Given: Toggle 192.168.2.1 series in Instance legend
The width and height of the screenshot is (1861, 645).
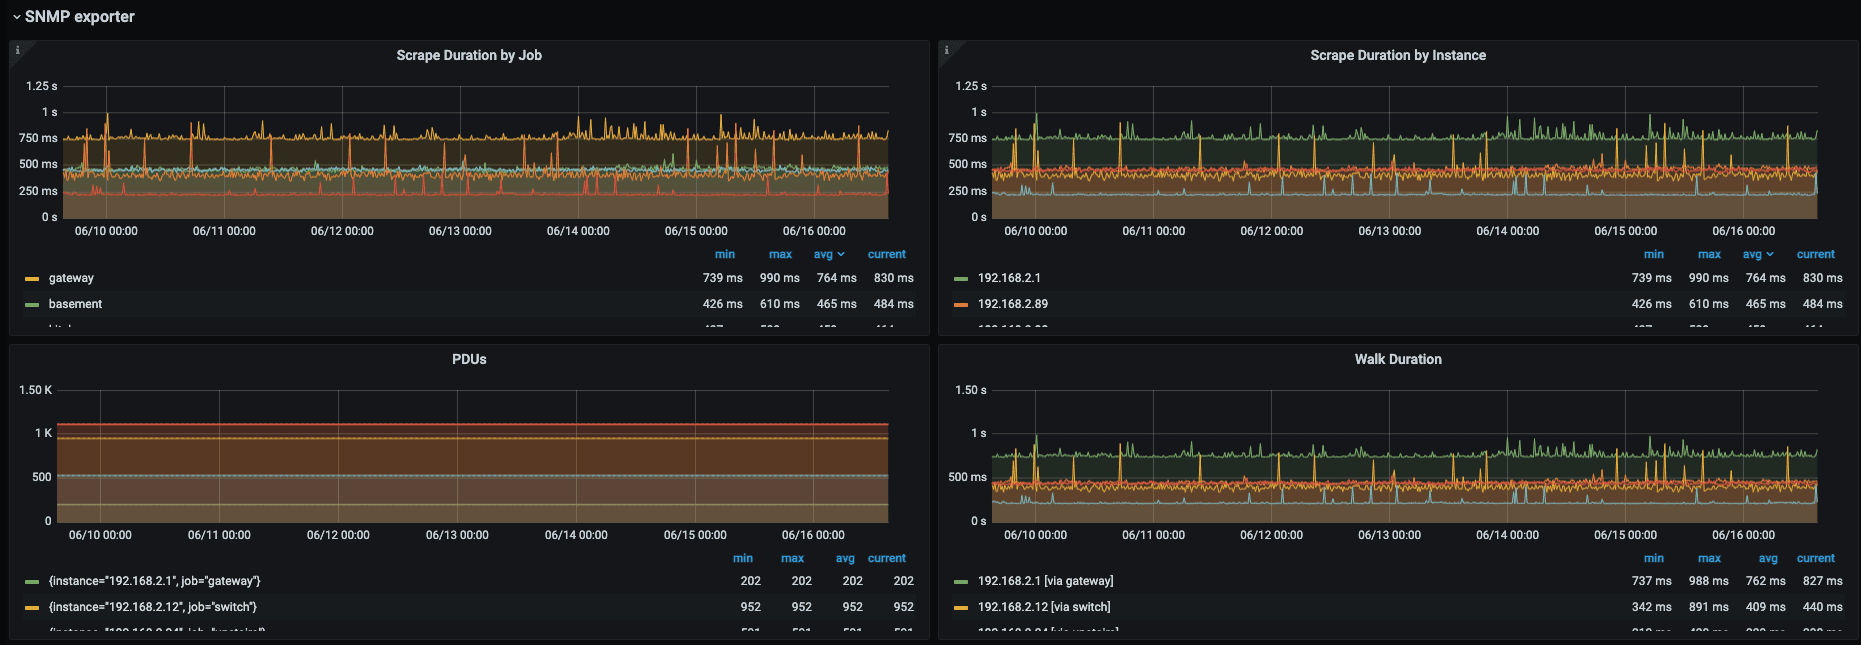Looking at the screenshot, I should pyautogui.click(x=1009, y=279).
